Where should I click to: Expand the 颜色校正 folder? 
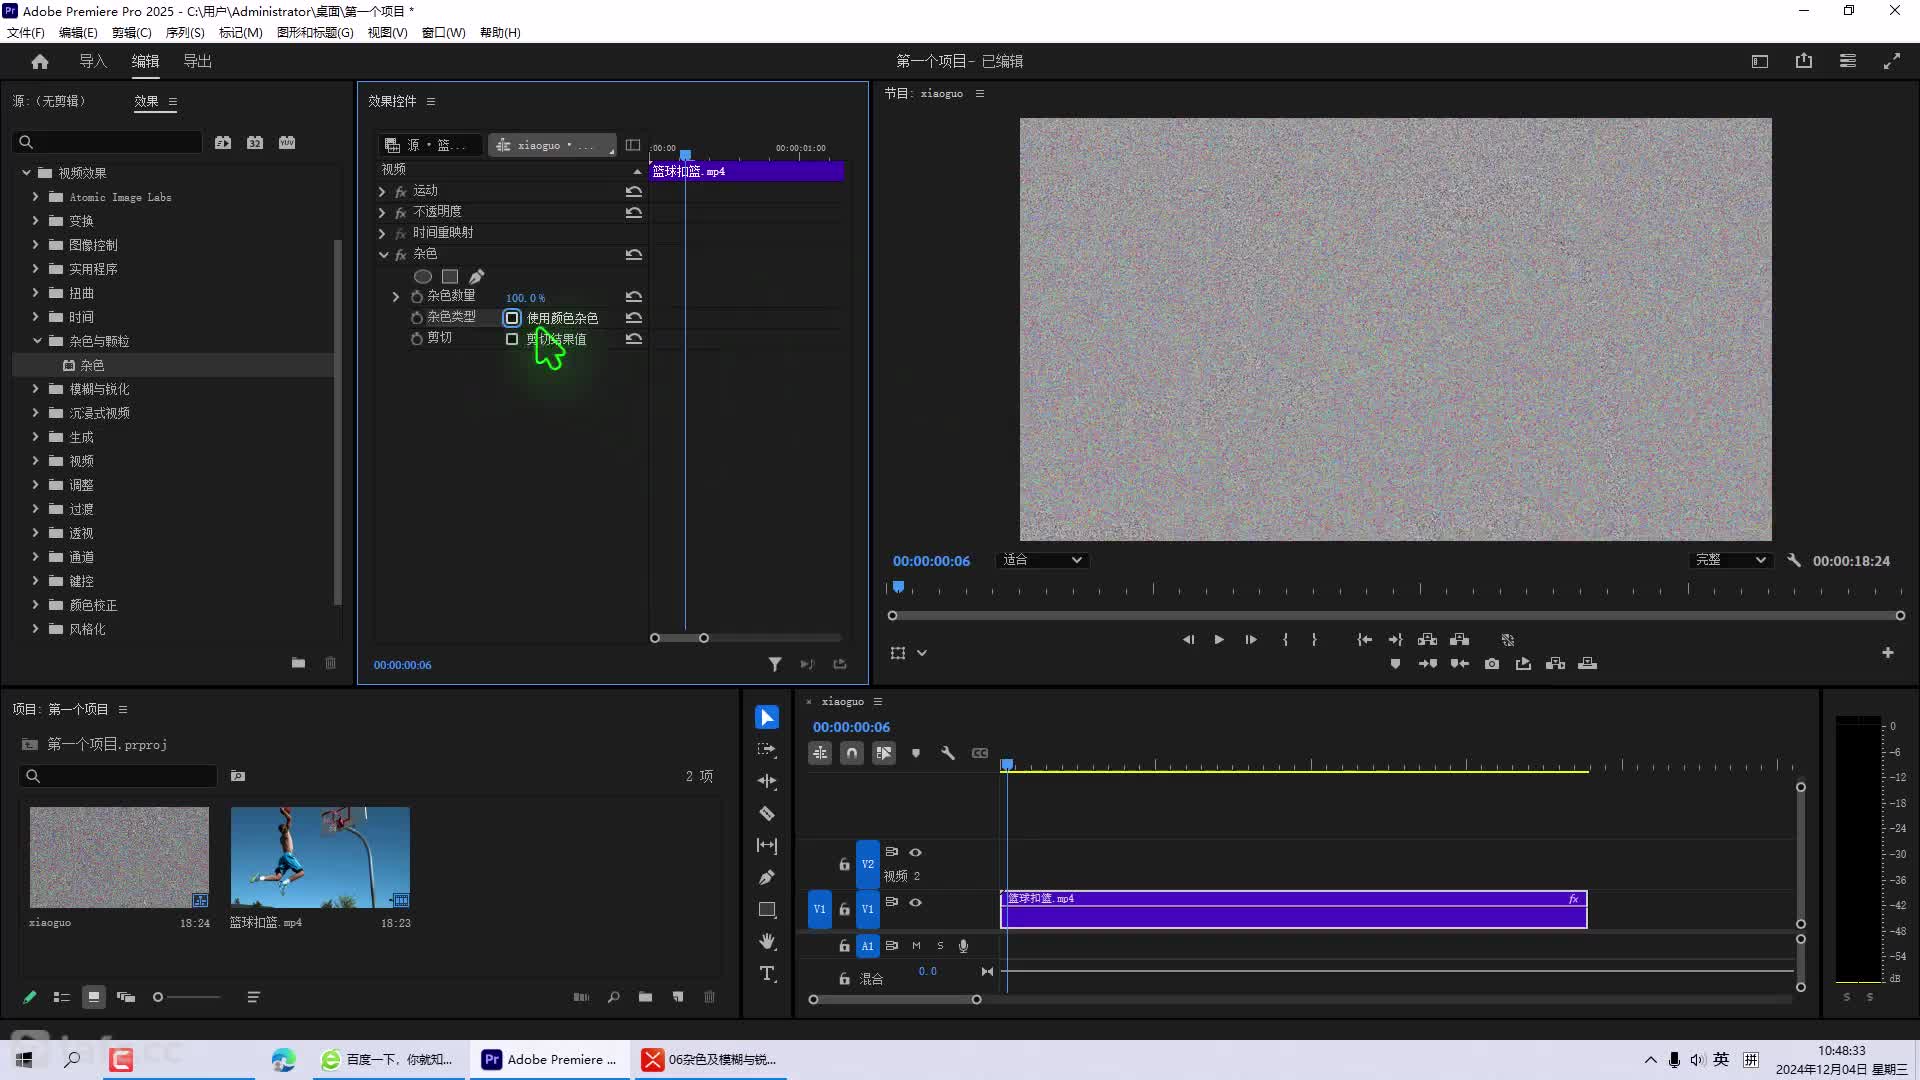pos(36,605)
